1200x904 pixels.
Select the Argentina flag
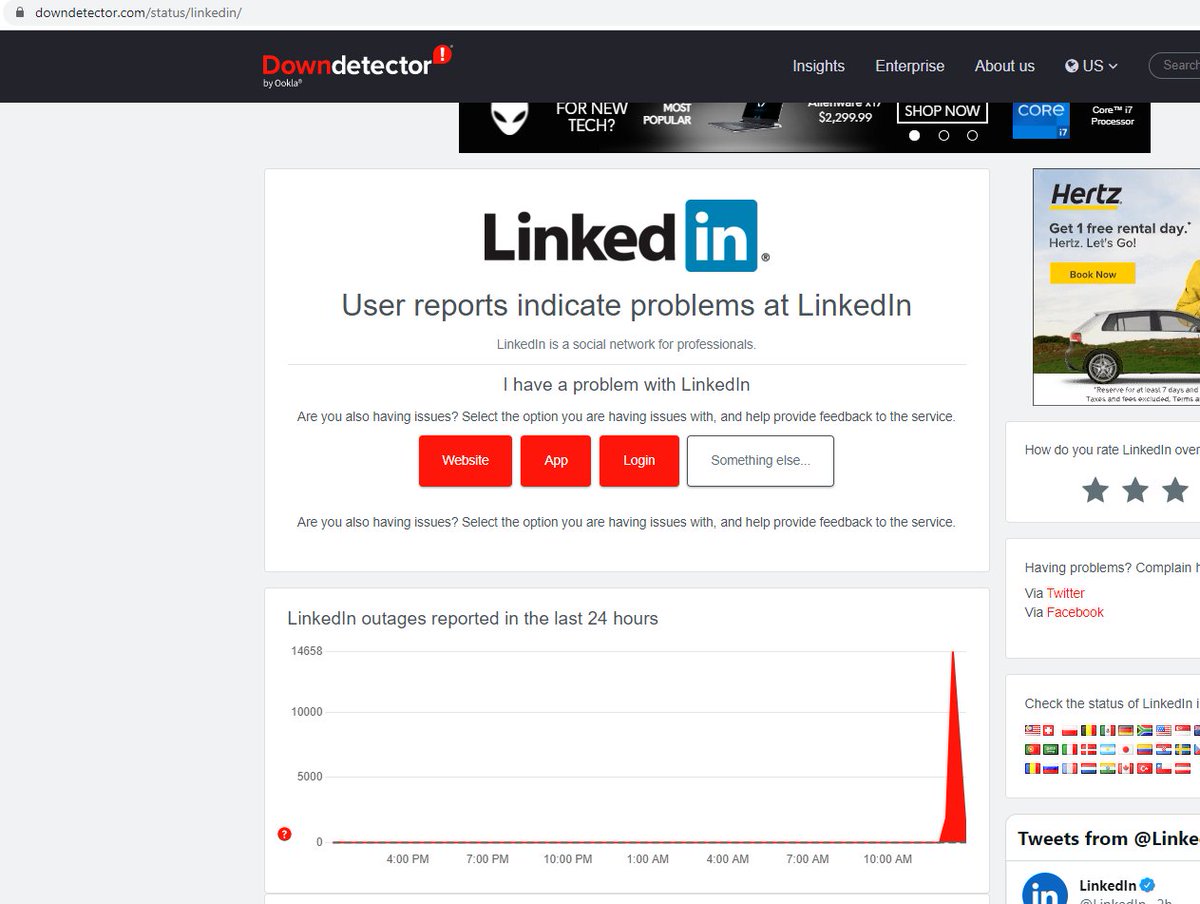(1108, 749)
